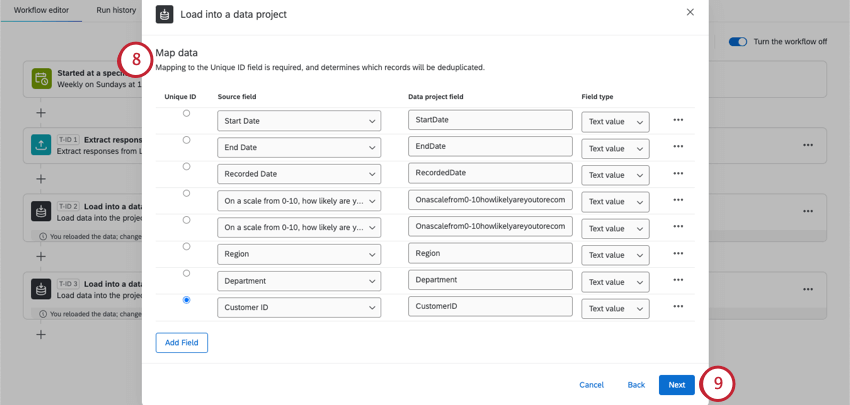Click the three-dot menu for Department row
850x405 pixels.
(678, 280)
